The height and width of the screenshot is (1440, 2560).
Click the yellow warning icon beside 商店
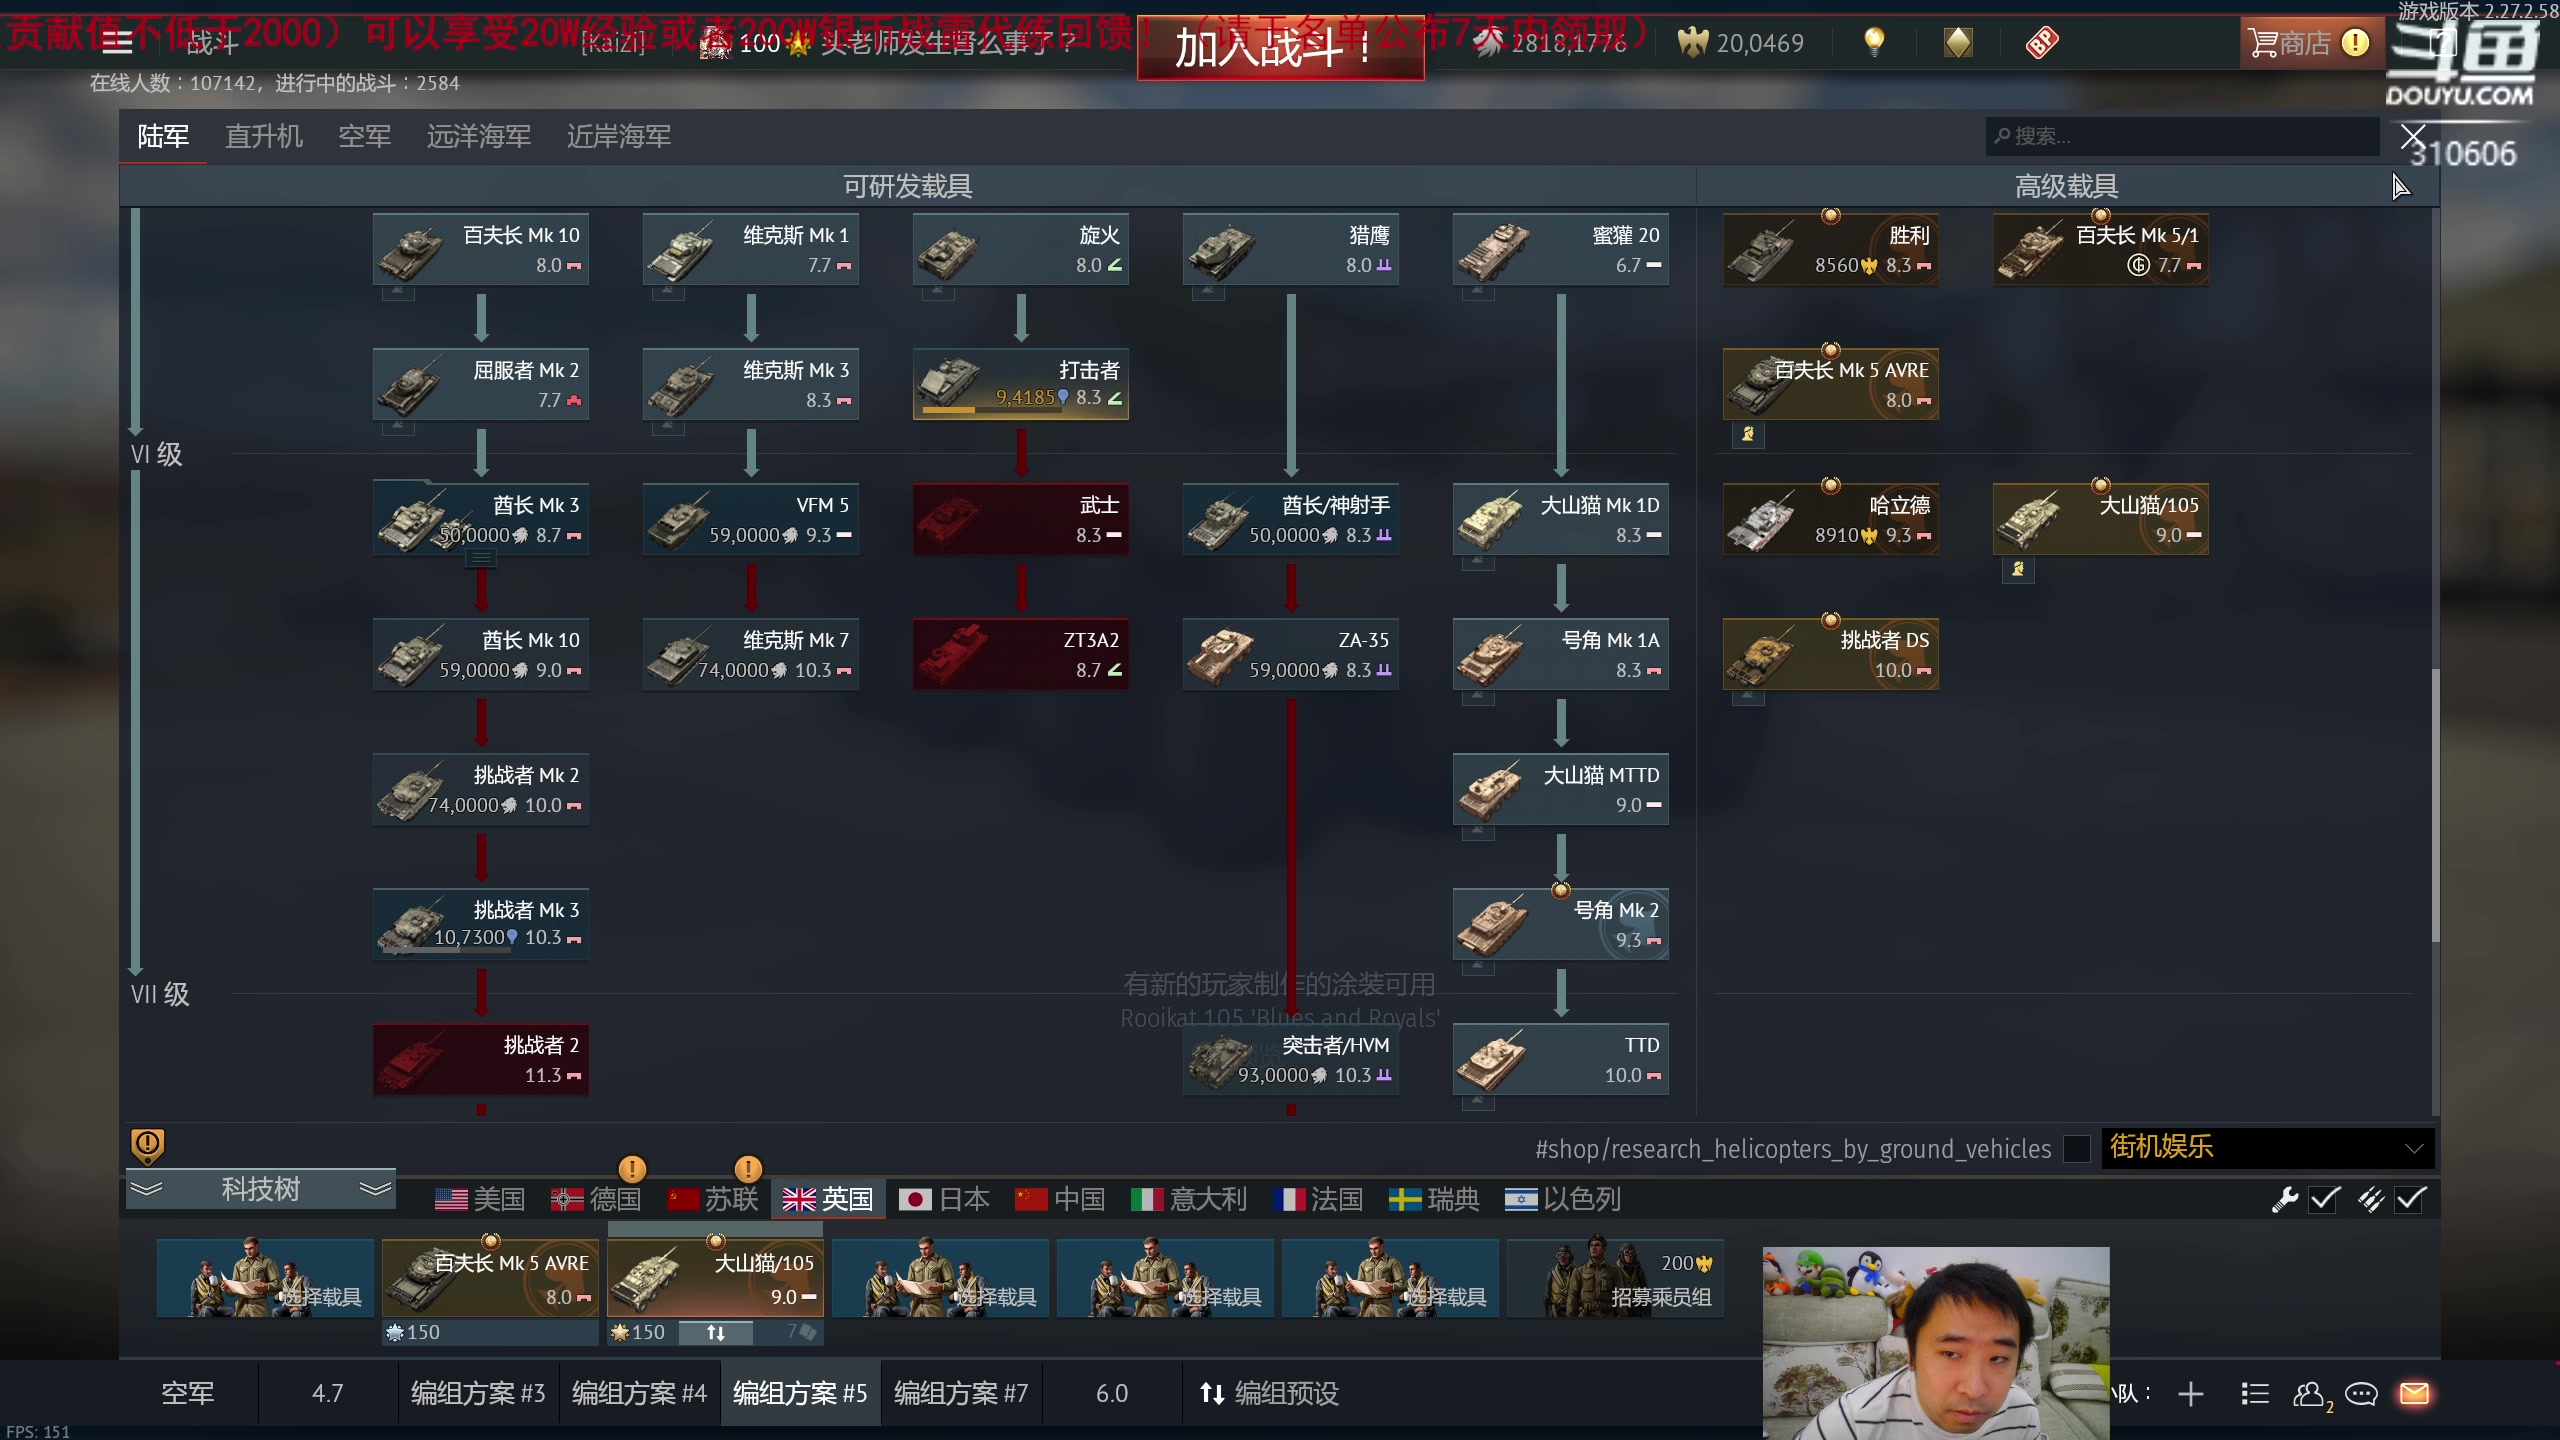pyautogui.click(x=2355, y=43)
